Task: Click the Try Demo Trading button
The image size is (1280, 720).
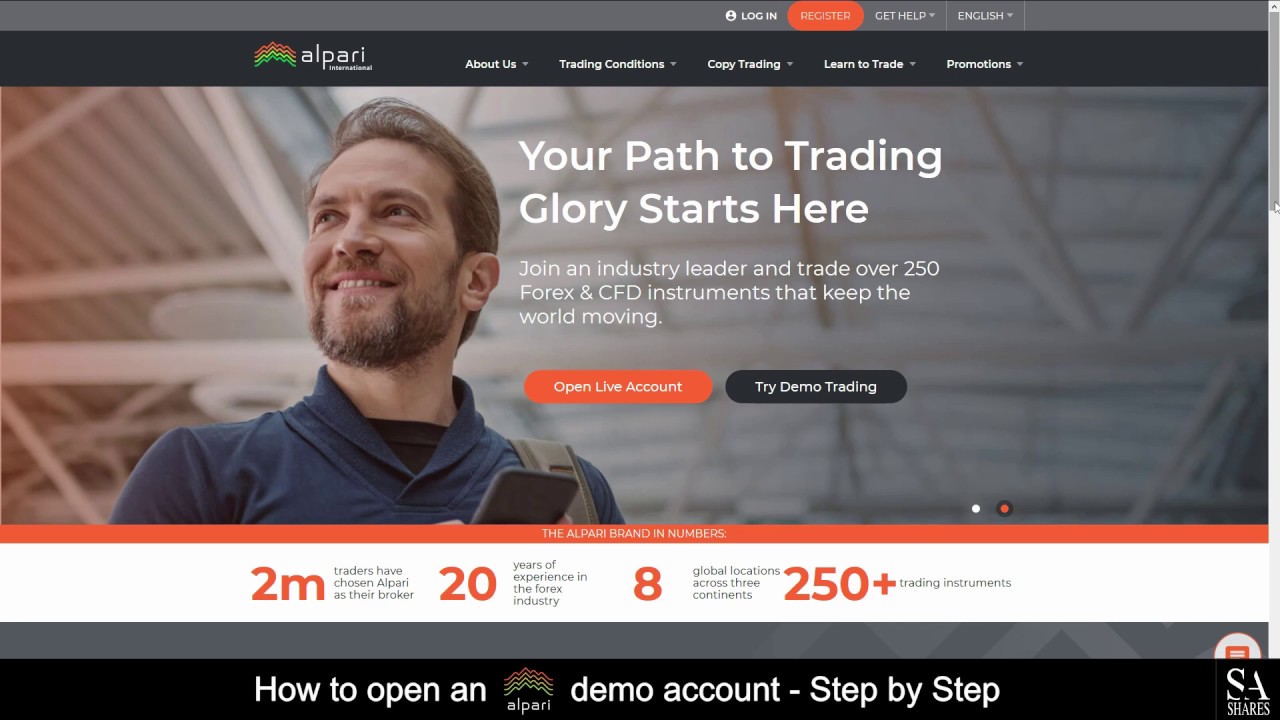Action: 816,387
